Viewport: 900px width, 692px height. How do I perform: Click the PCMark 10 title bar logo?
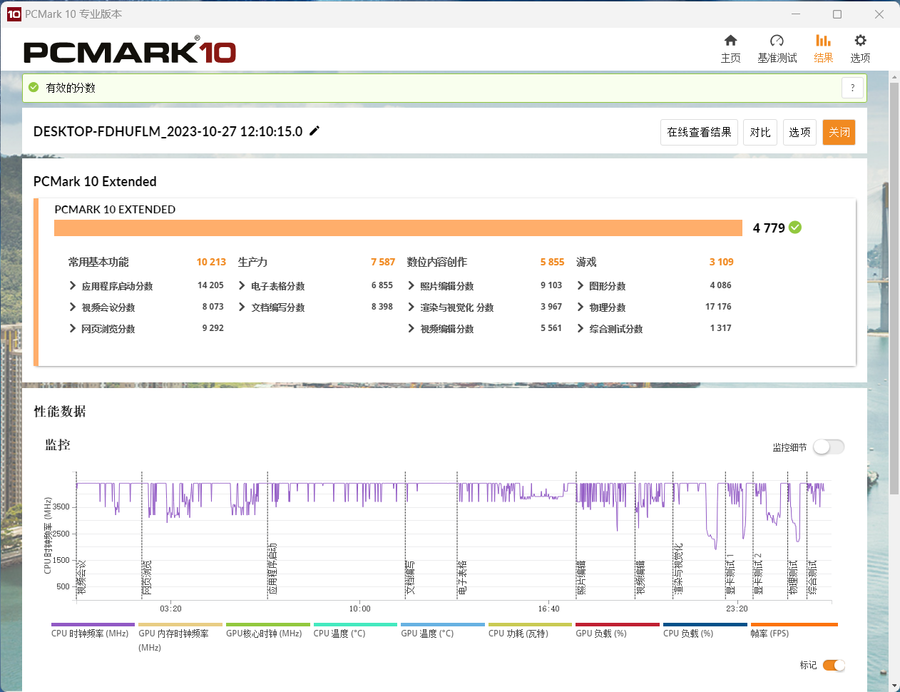point(13,14)
